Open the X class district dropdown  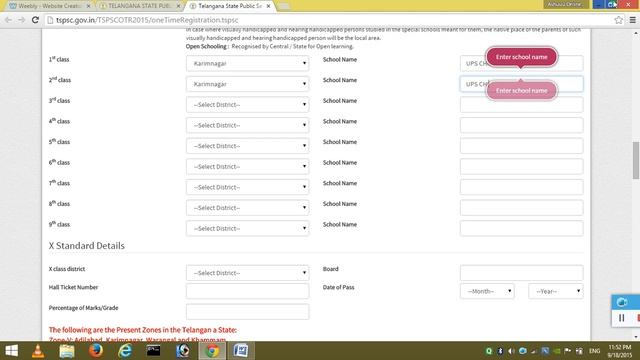[247, 273]
